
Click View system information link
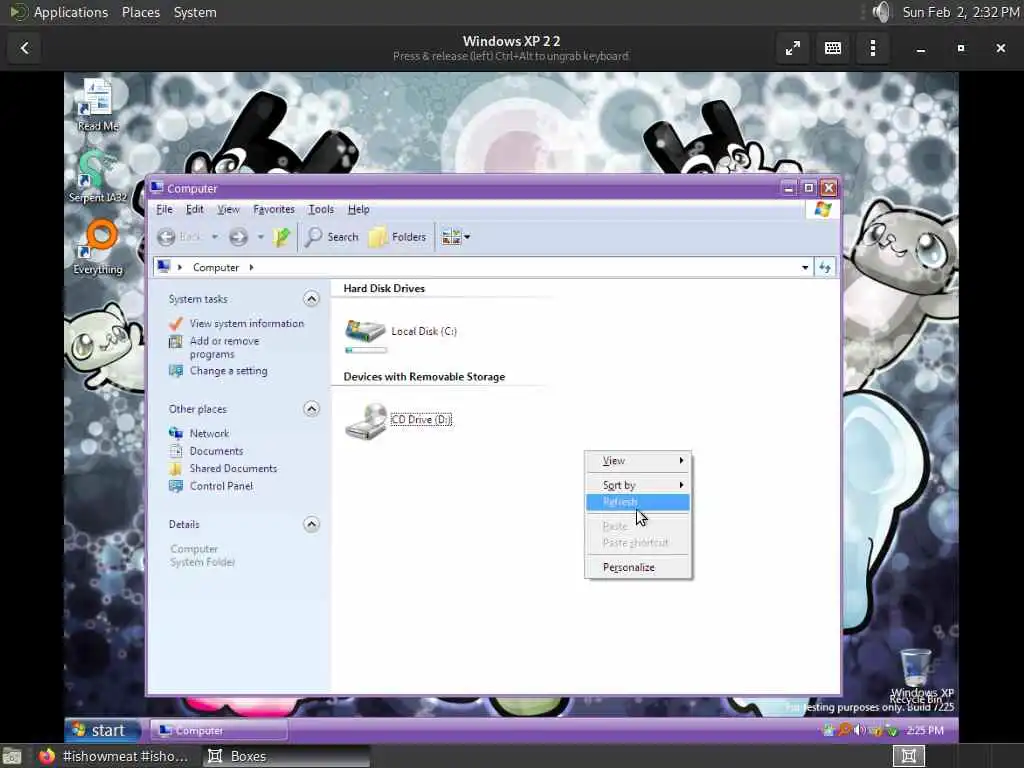click(246, 323)
